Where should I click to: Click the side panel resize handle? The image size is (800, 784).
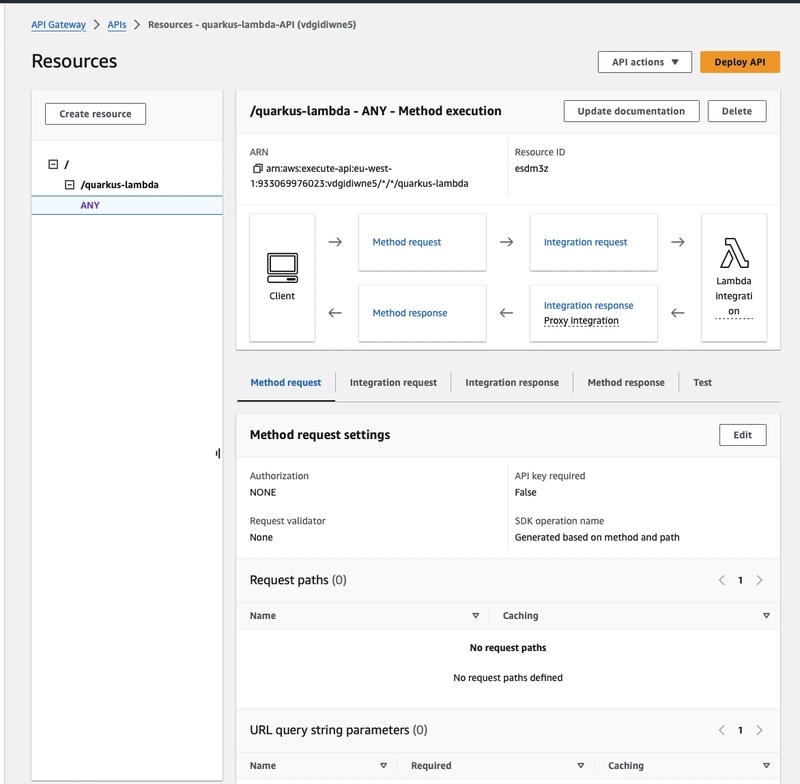tap(218, 453)
